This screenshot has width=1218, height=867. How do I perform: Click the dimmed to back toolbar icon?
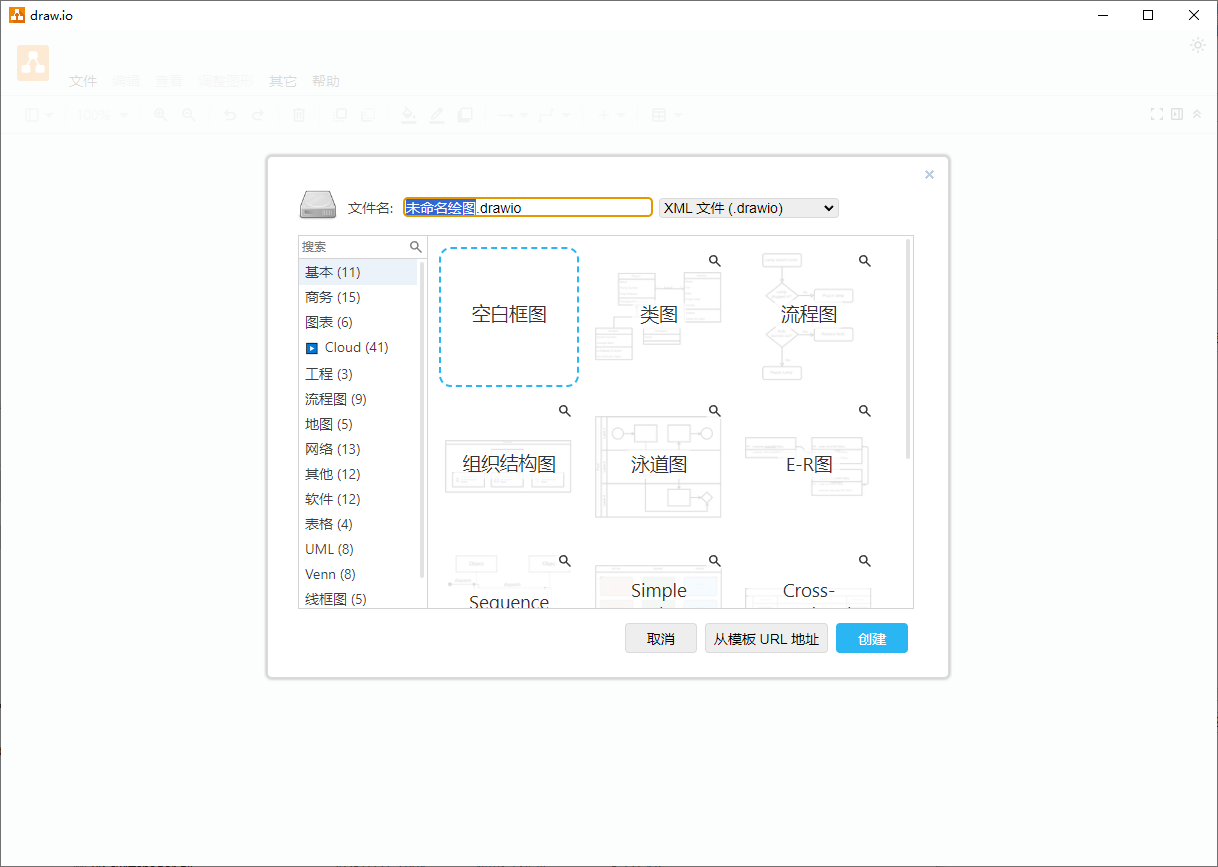coord(368,115)
